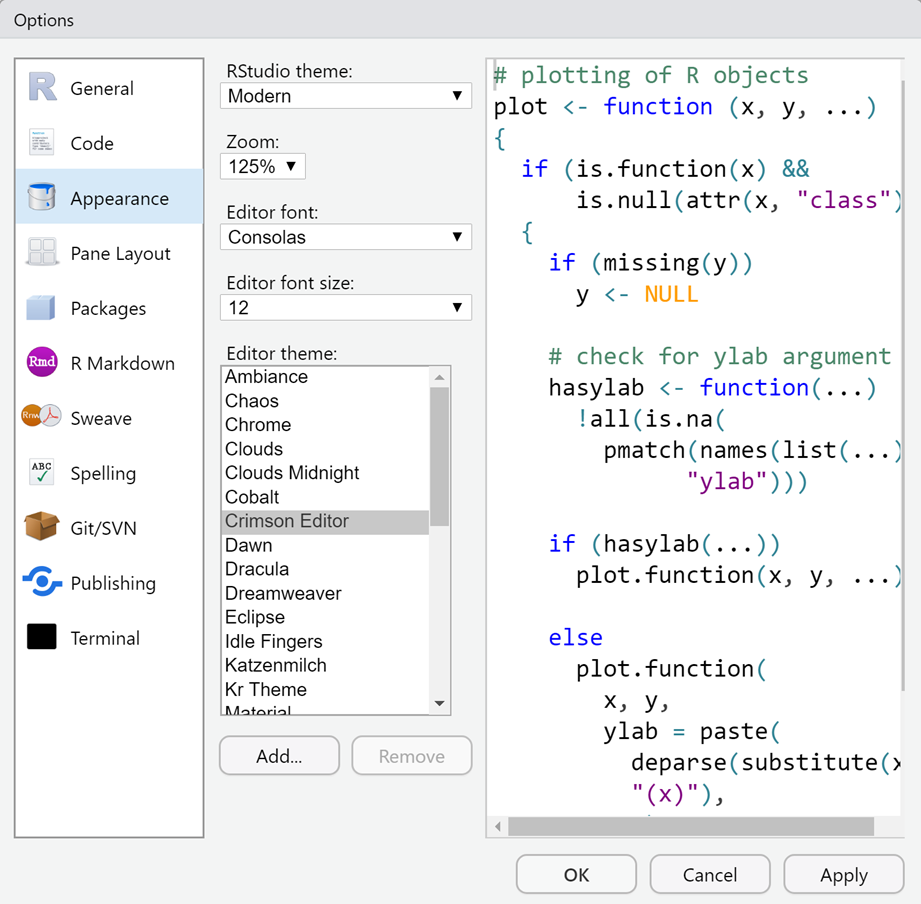This screenshot has height=904, width=921.
Task: Select the Katzenmilch editor theme
Action: pos(325,666)
